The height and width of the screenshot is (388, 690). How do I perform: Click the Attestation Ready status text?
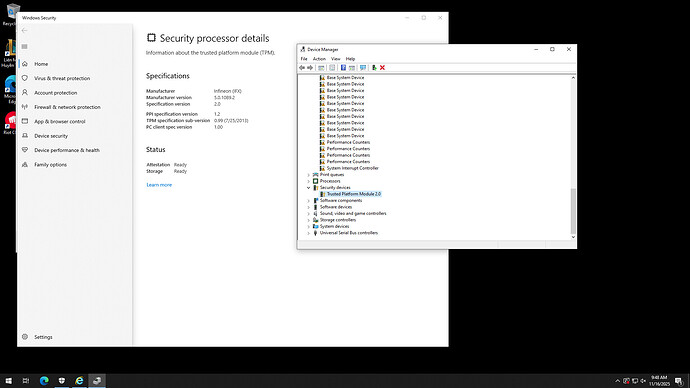pyautogui.click(x=180, y=165)
